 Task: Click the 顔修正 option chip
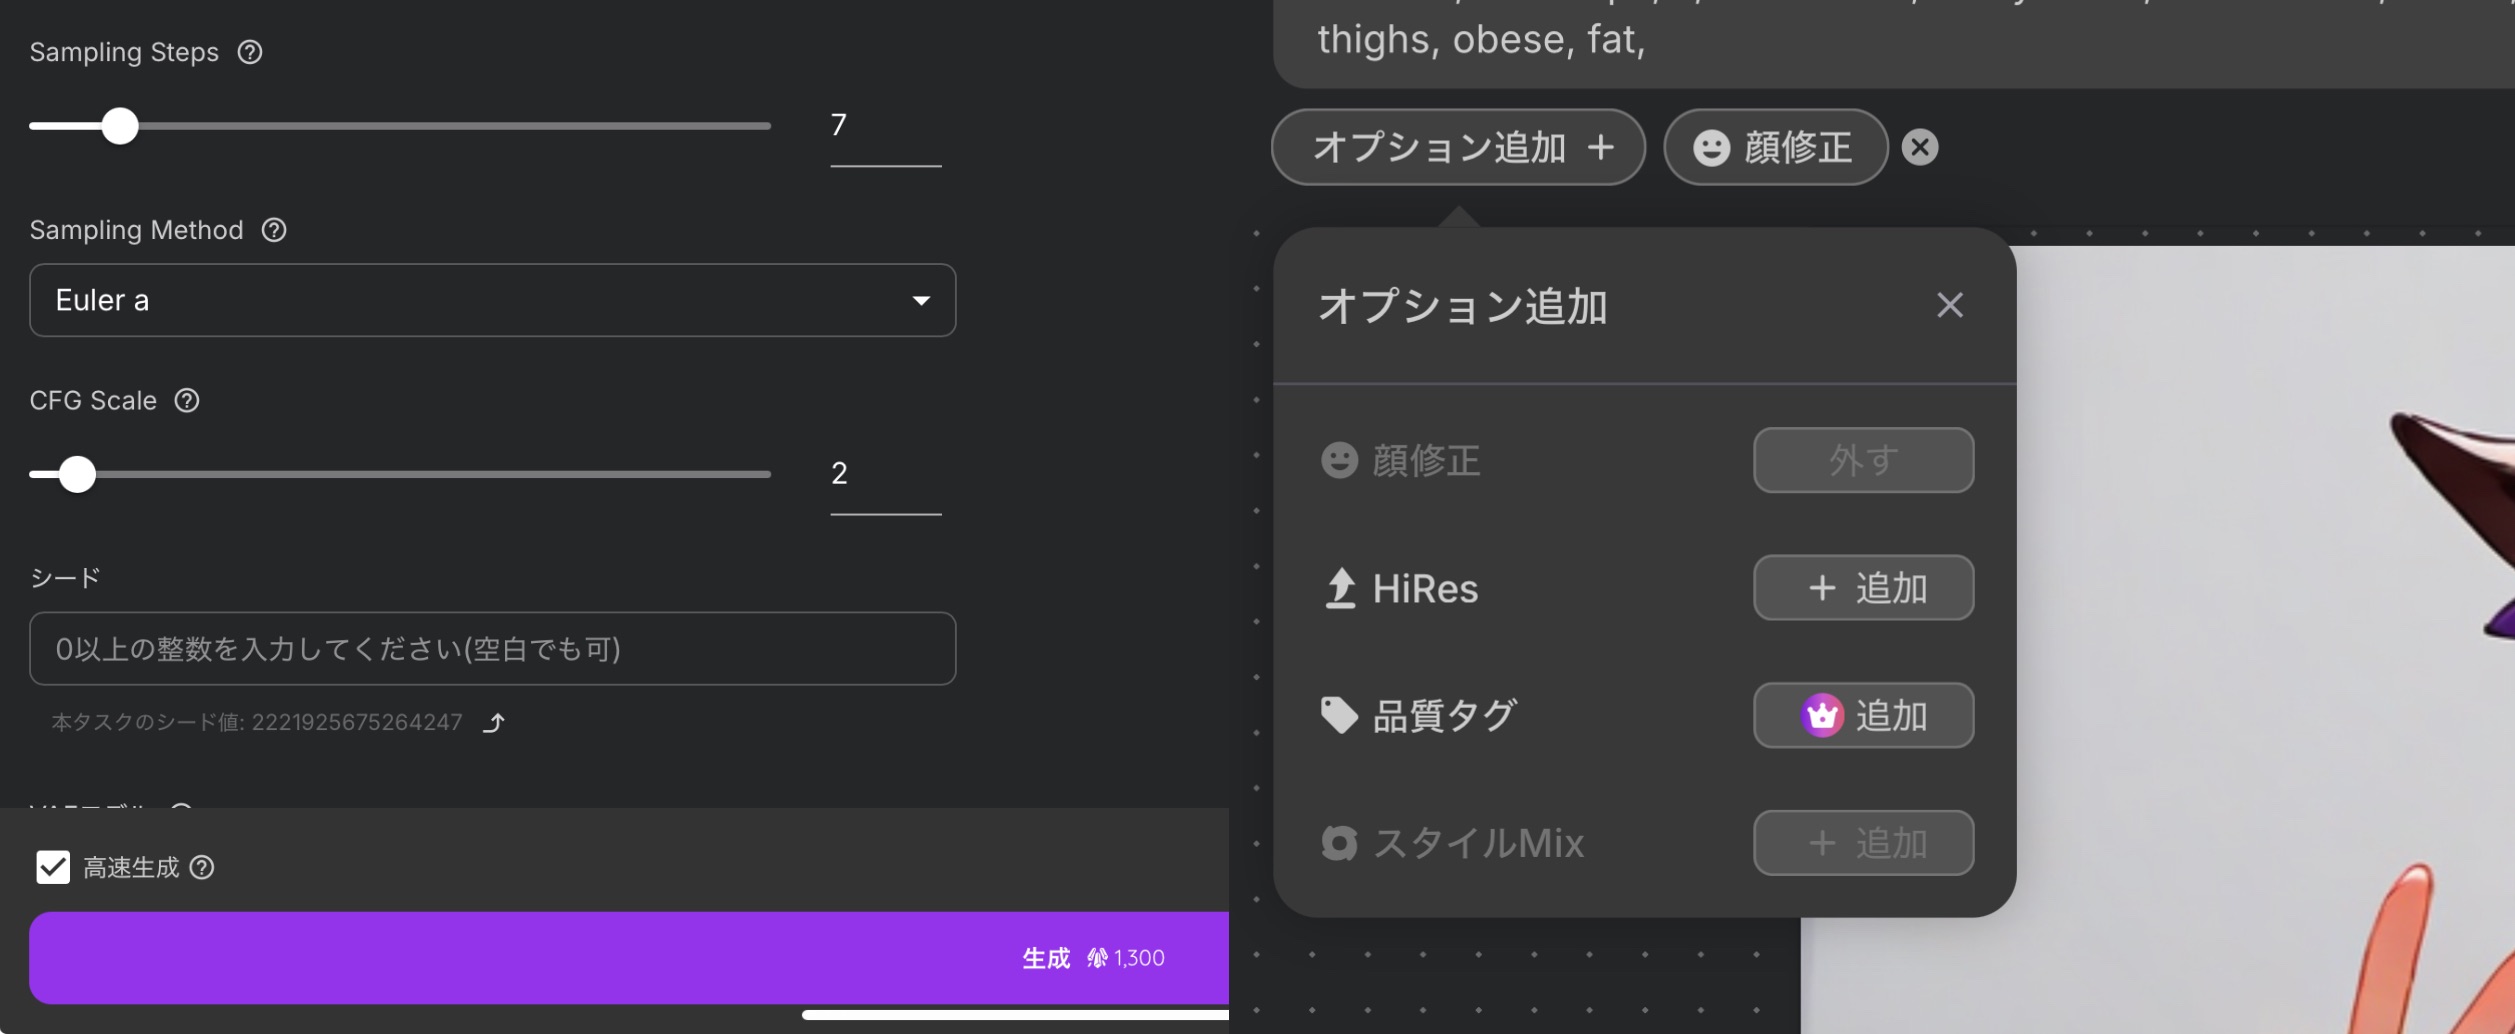(x=1775, y=147)
